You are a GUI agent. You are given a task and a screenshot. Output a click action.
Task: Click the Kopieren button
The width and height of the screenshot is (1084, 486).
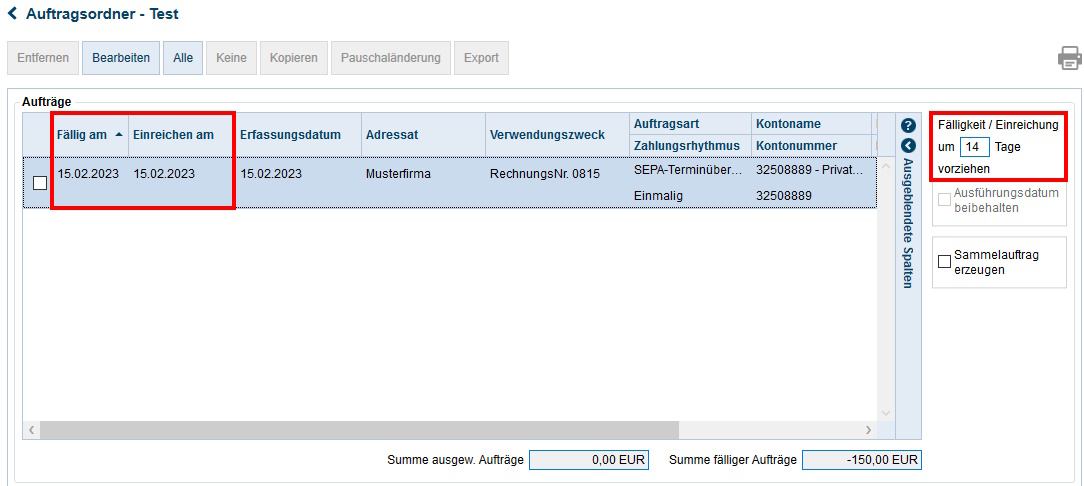294,58
